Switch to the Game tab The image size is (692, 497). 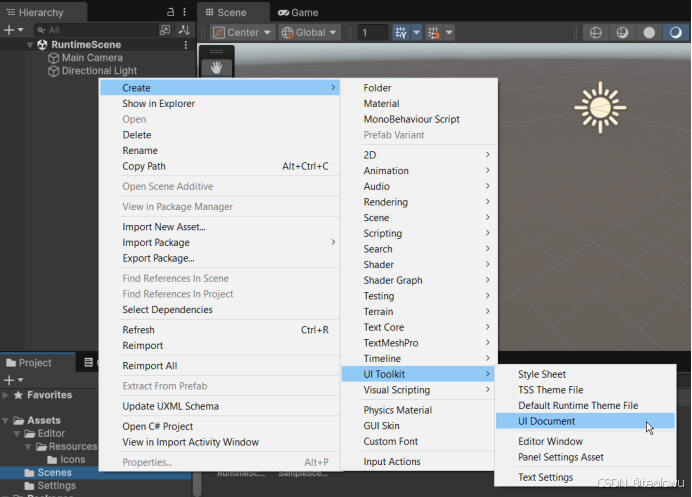(298, 12)
